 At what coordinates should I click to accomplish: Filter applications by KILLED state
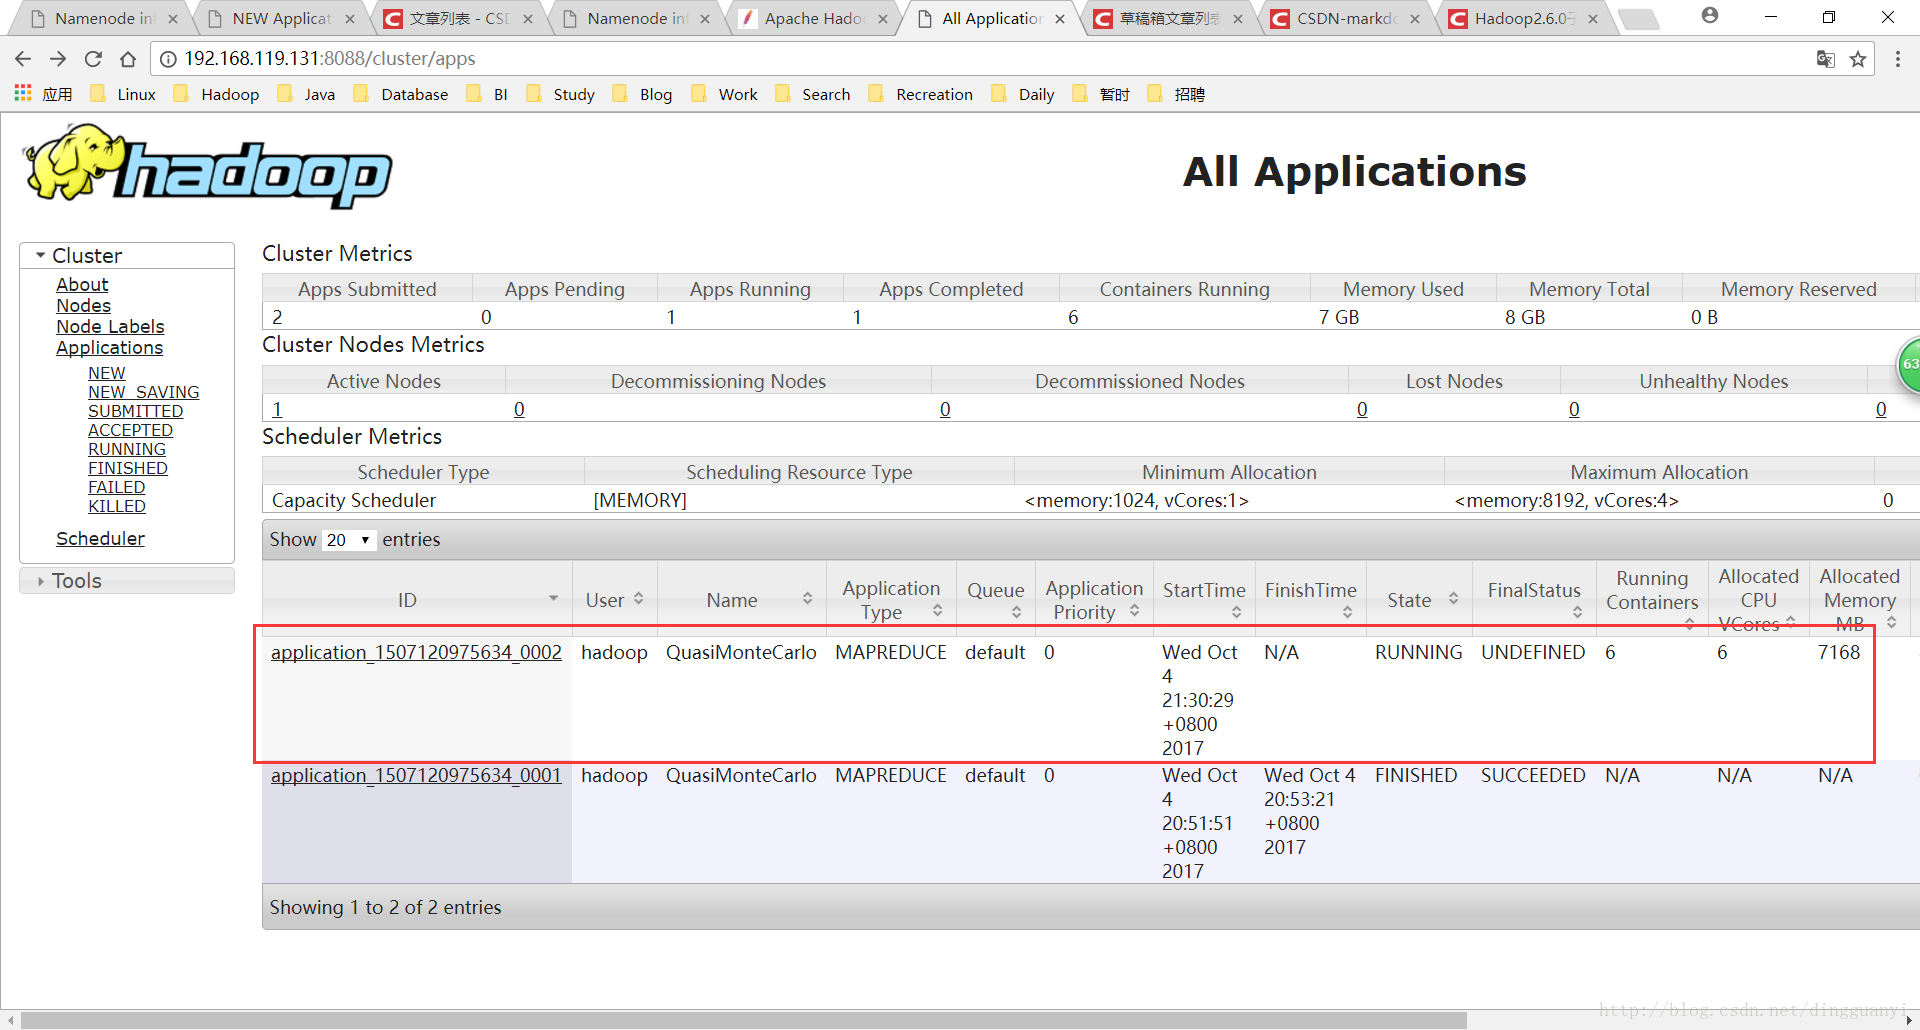[117, 506]
